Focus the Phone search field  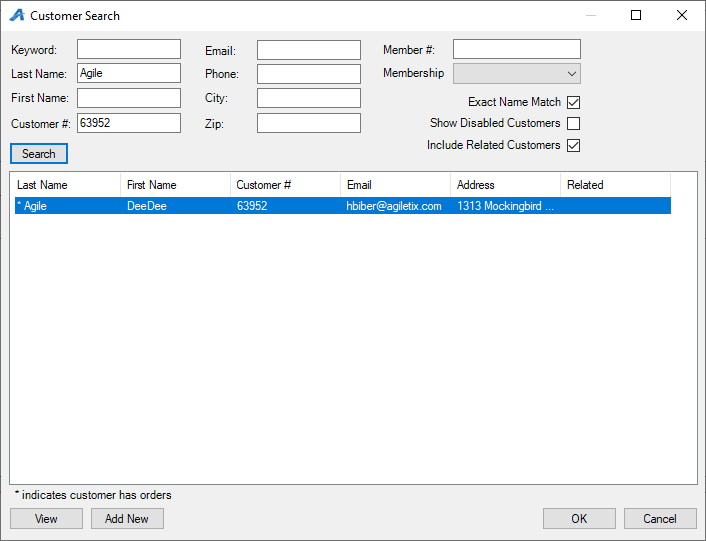[309, 74]
